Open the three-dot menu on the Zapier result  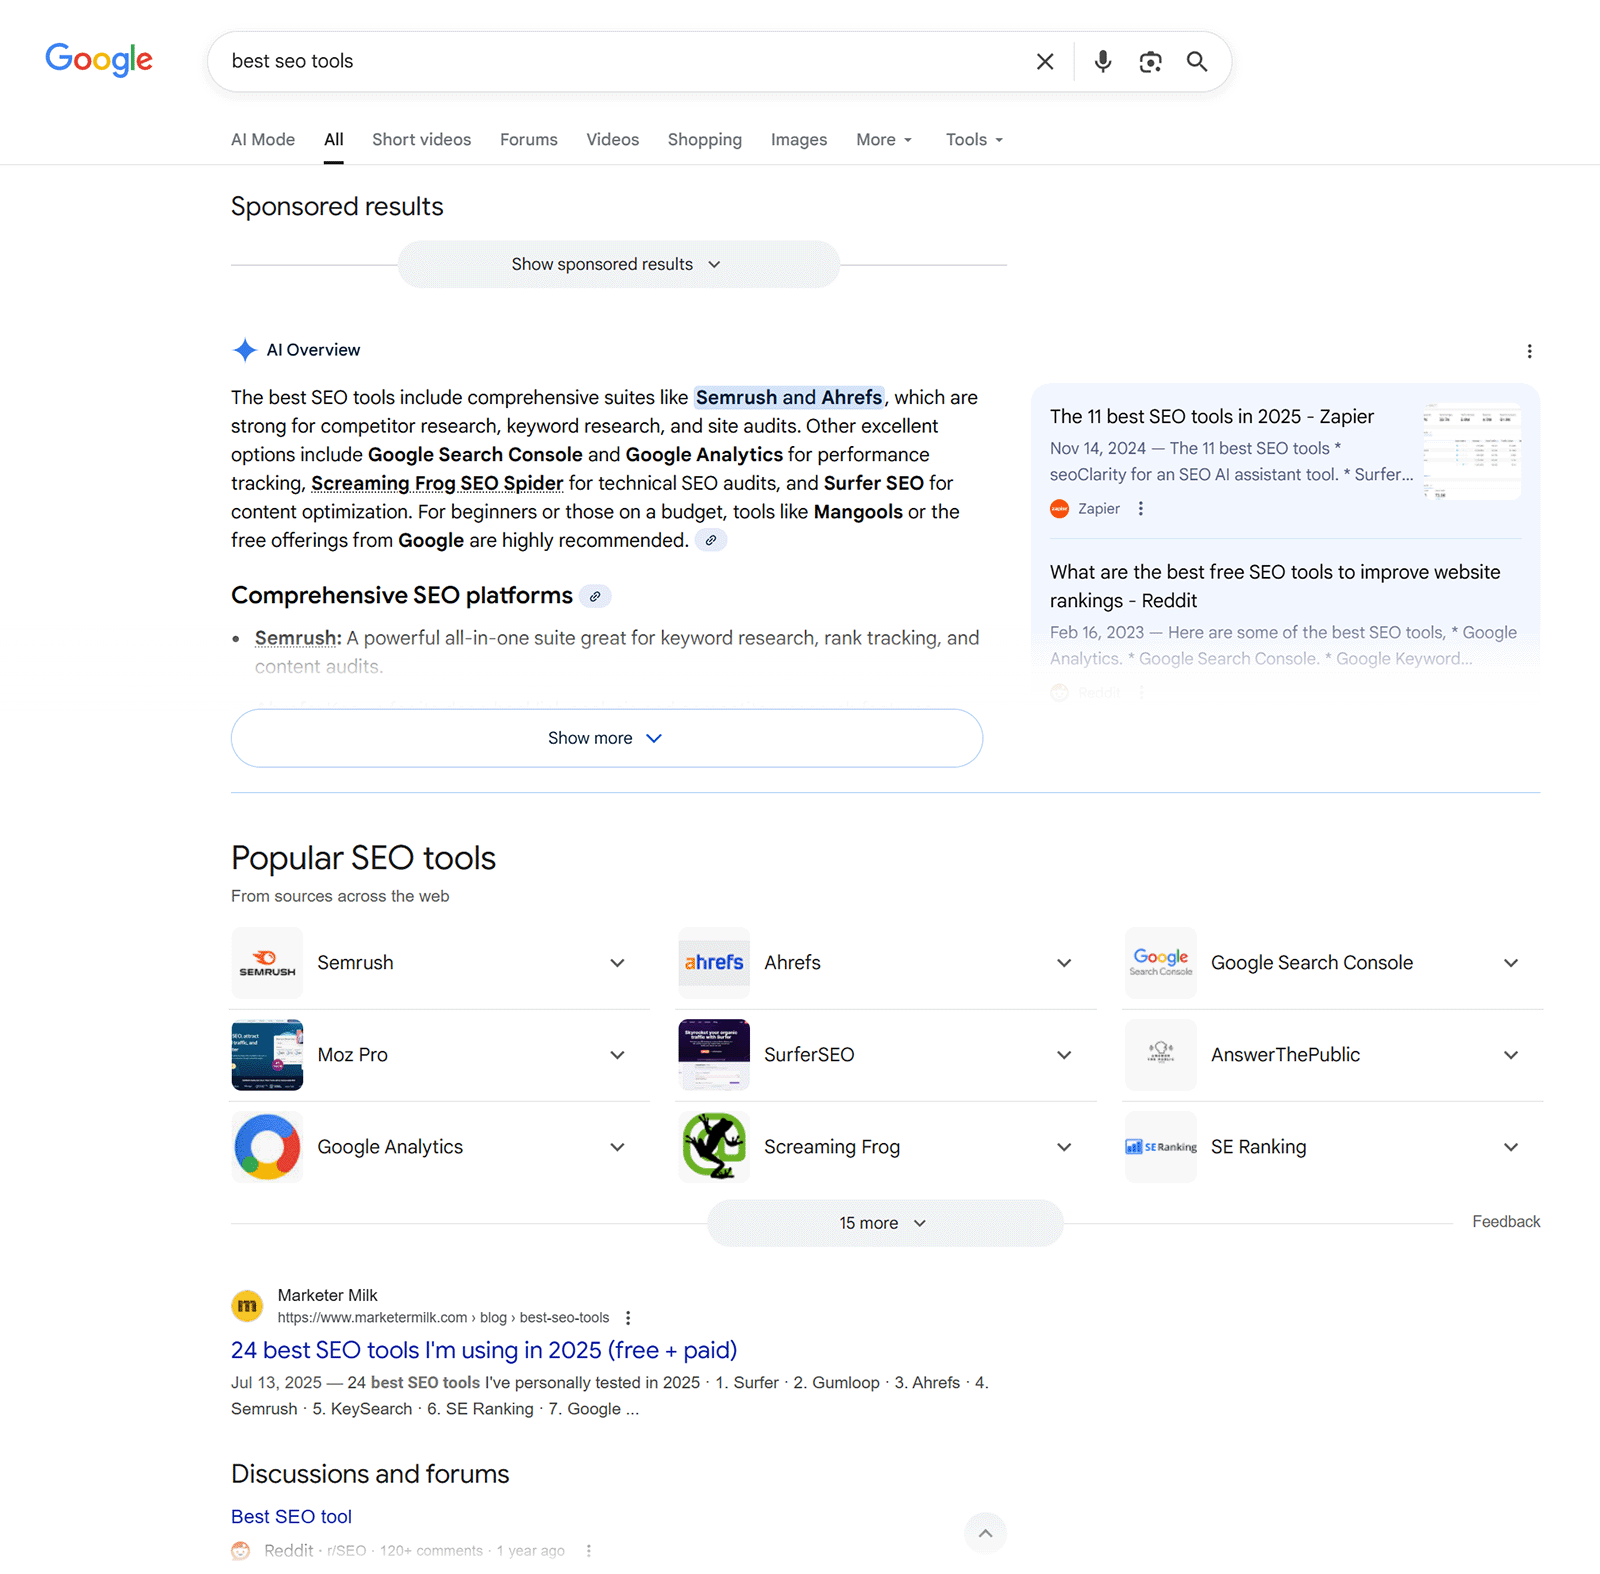pyautogui.click(x=1140, y=508)
